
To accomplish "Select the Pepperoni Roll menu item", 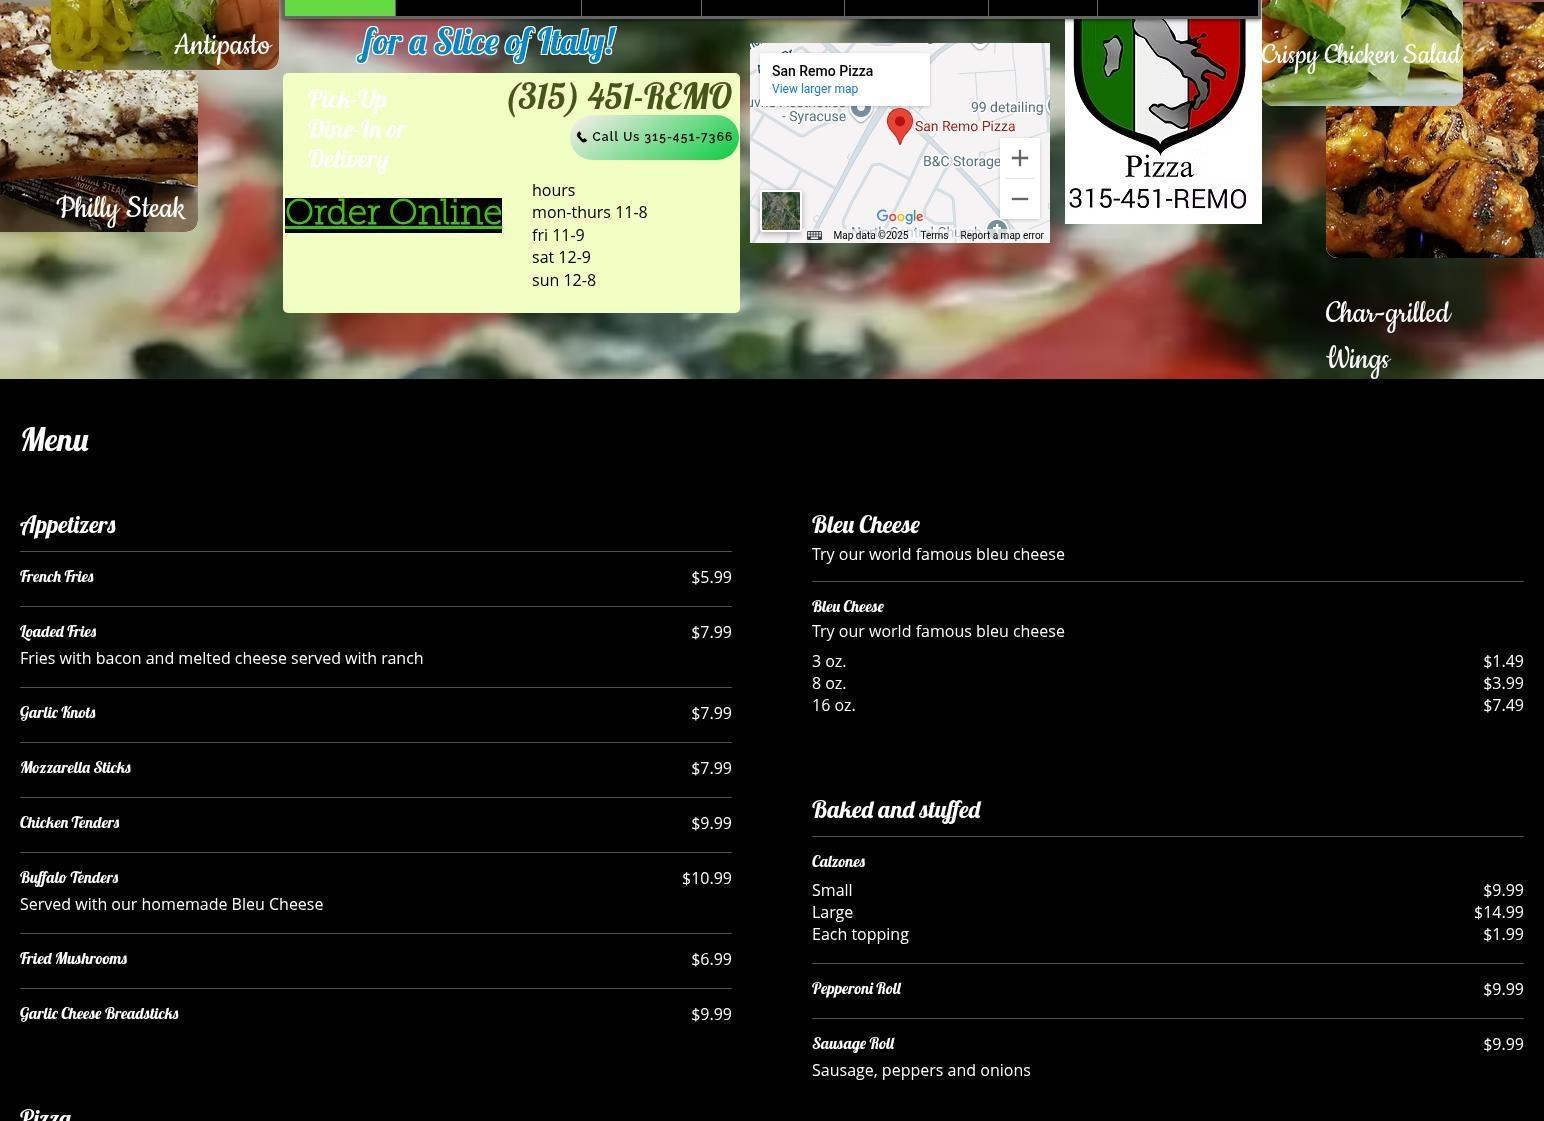I will pyautogui.click(x=856, y=989).
